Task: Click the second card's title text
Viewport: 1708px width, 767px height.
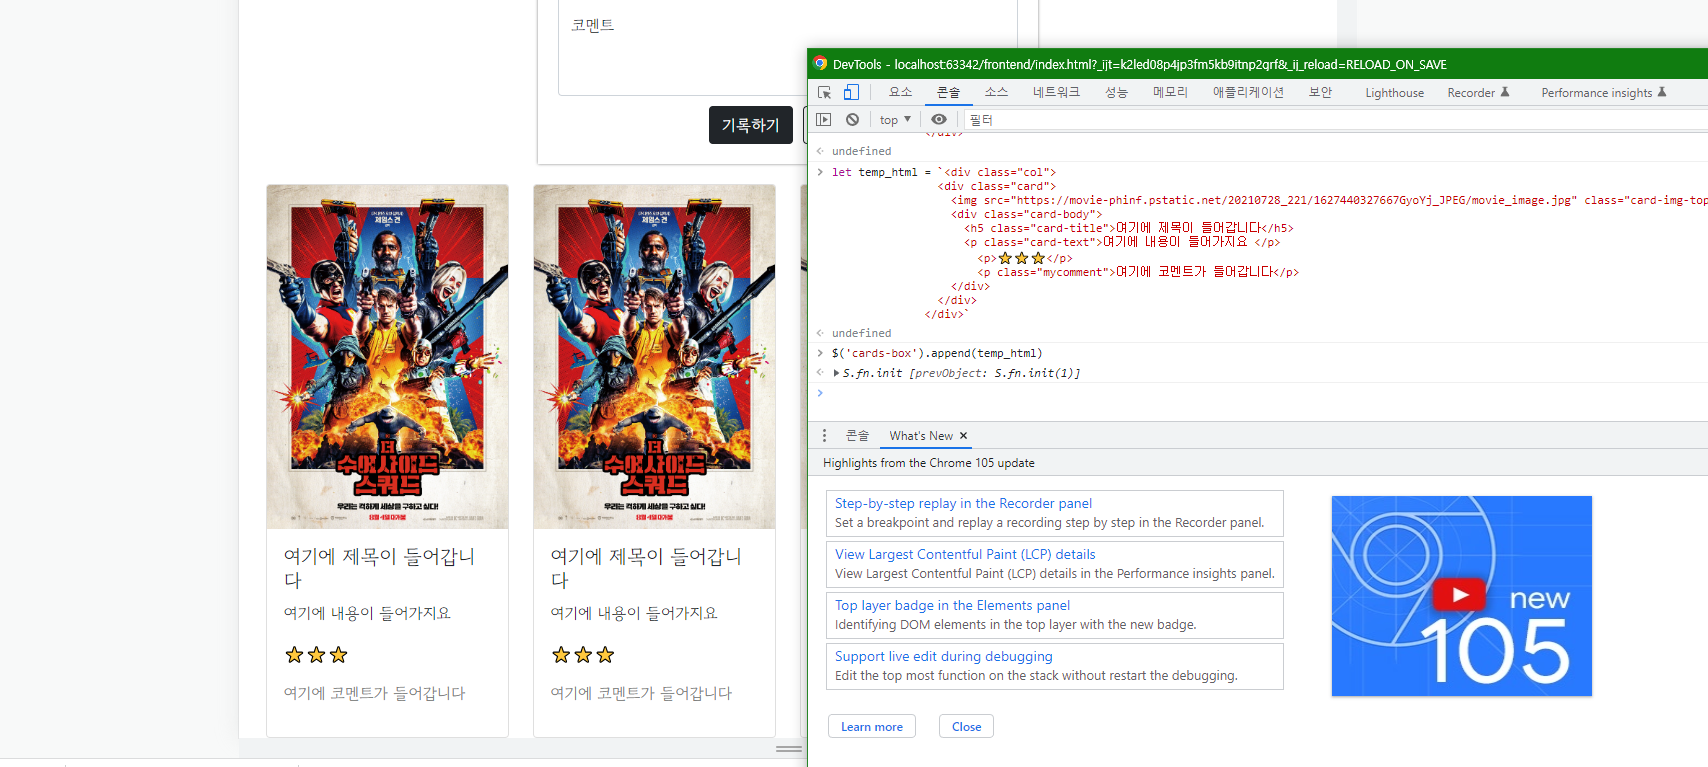Action: tap(646, 568)
